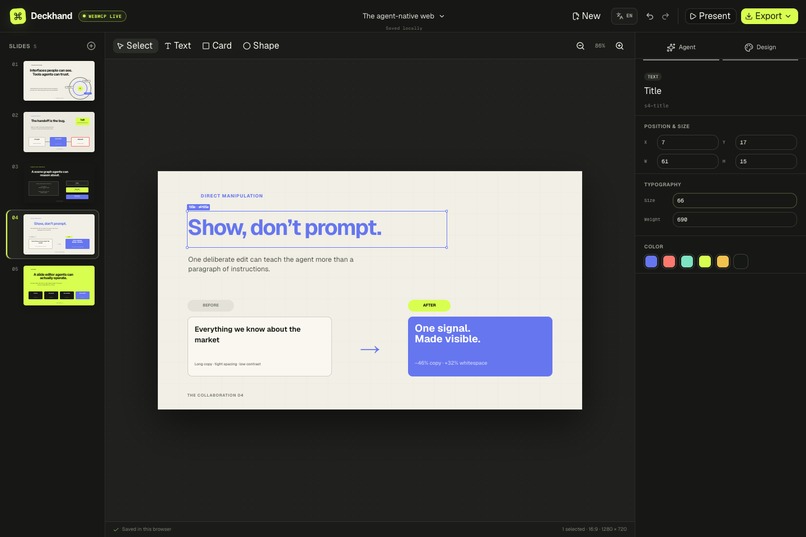Redo the last action
The image size is (806, 537).
[x=666, y=16]
